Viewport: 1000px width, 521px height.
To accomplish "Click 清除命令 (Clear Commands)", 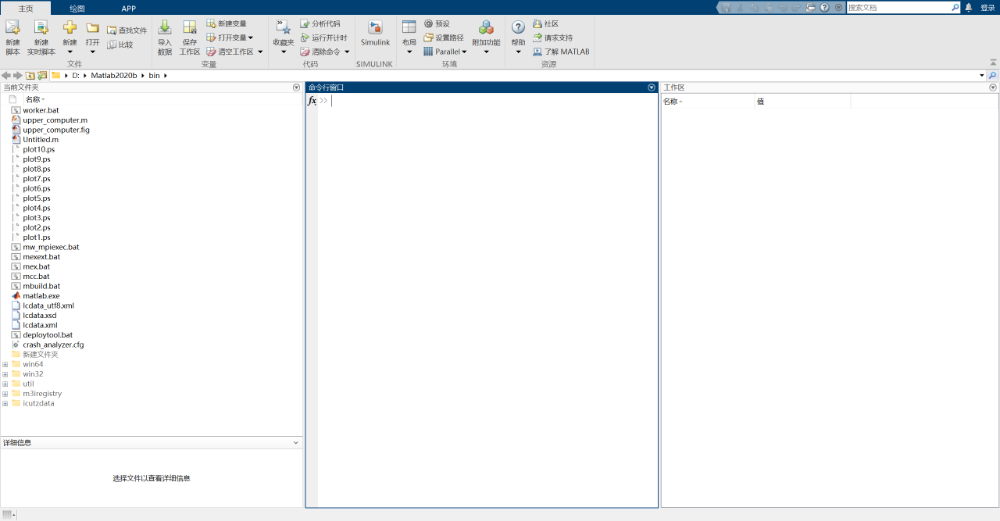I will click(x=320, y=52).
